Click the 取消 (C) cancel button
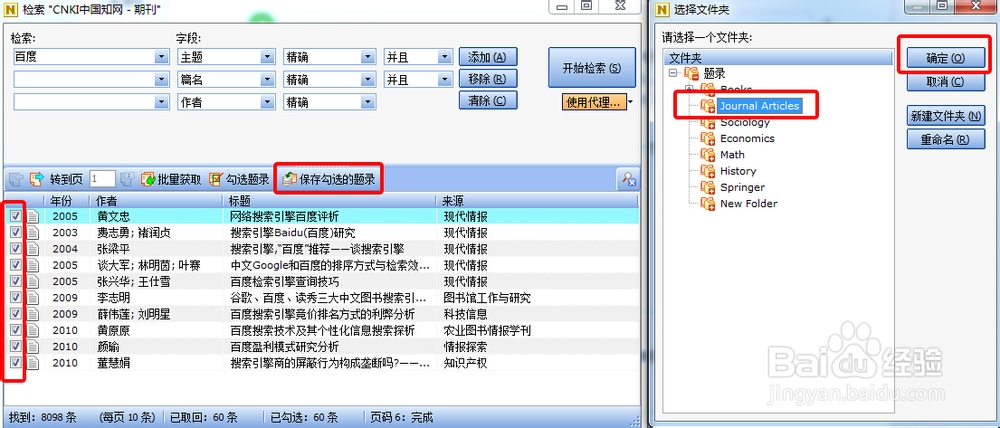The image size is (1000, 428). click(x=945, y=82)
